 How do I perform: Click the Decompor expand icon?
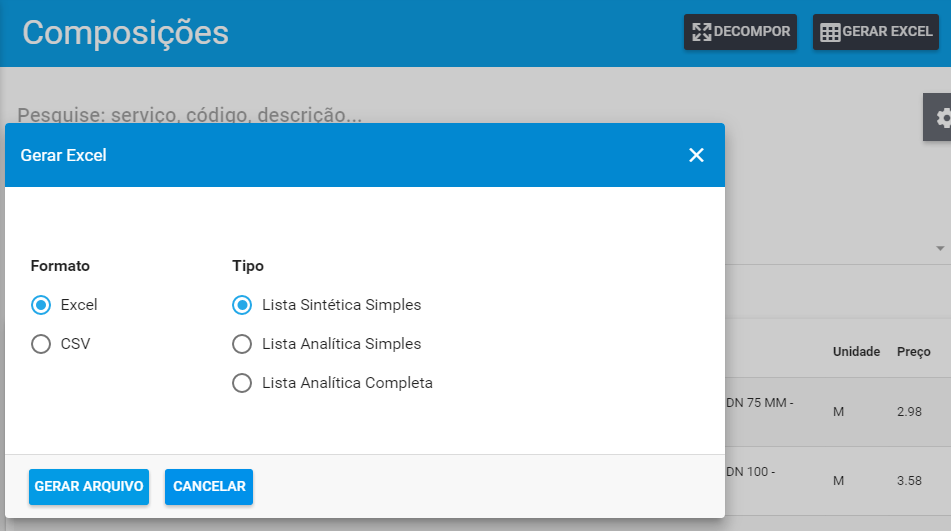click(702, 32)
